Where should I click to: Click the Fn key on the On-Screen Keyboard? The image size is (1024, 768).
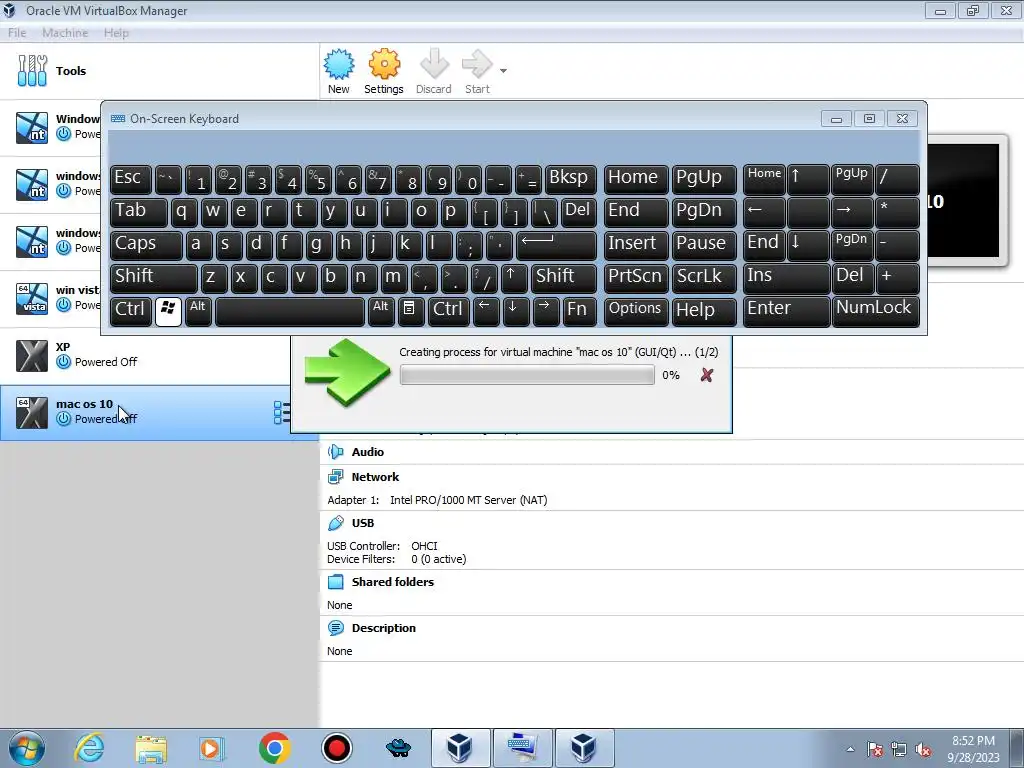point(579,311)
